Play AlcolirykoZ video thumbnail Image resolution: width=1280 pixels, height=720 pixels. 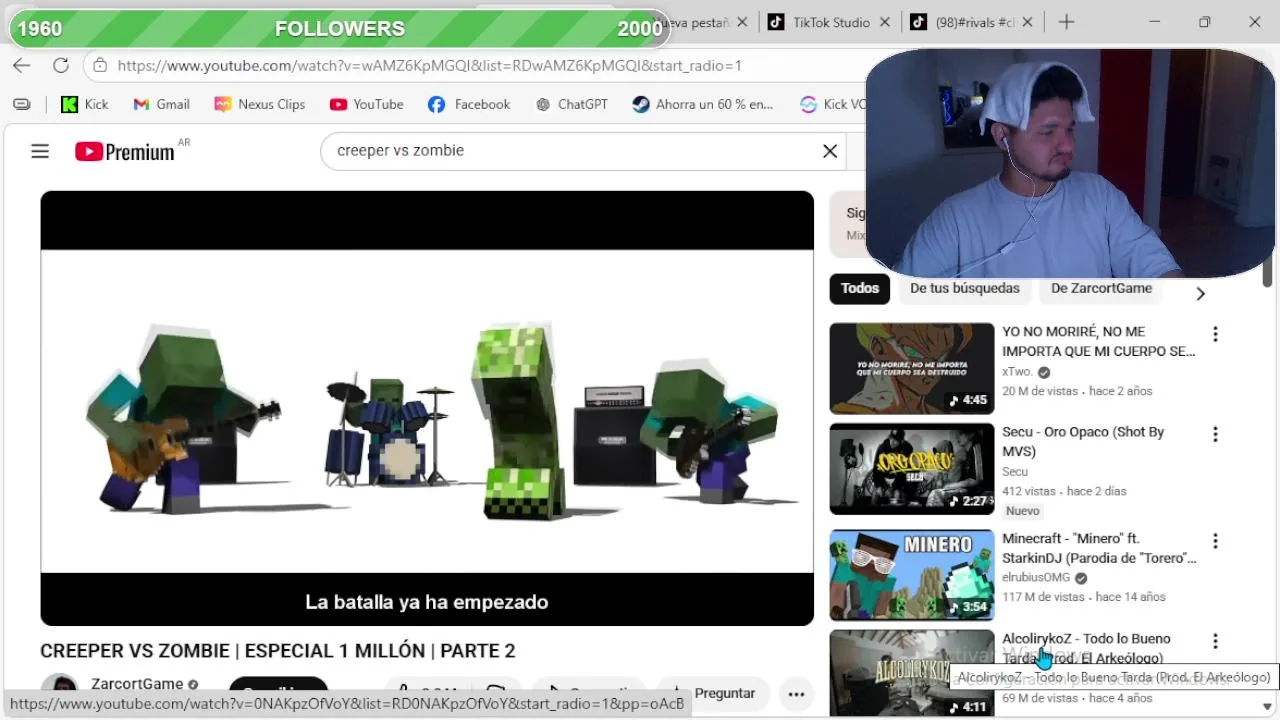(x=912, y=672)
